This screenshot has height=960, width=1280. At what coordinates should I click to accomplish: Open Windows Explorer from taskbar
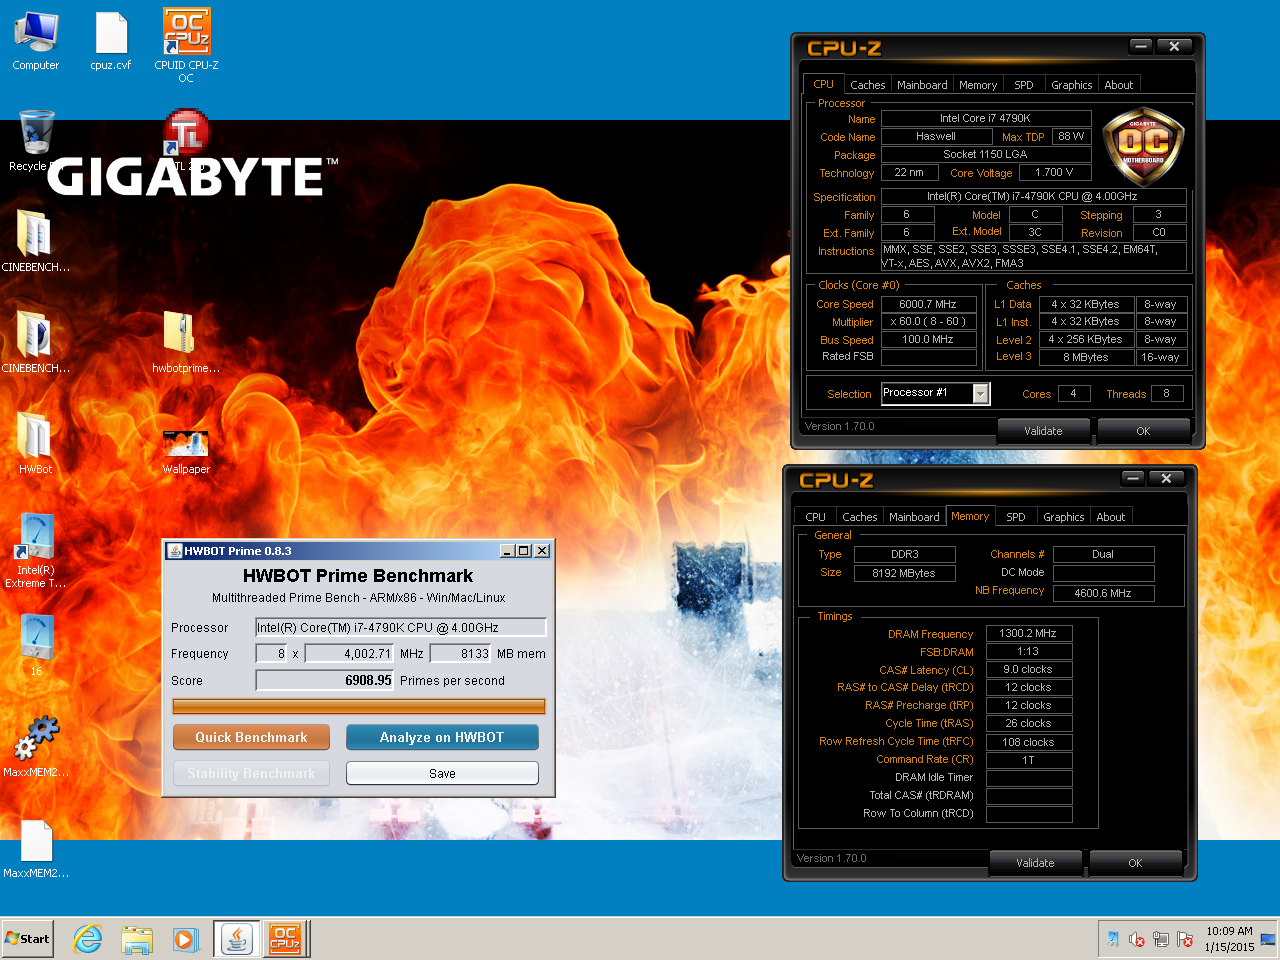(x=137, y=939)
